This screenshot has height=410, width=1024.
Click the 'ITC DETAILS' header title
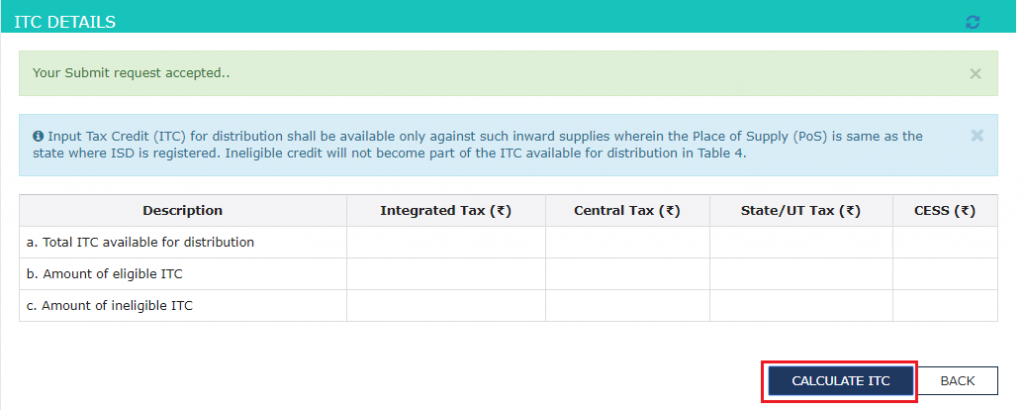coord(65,22)
